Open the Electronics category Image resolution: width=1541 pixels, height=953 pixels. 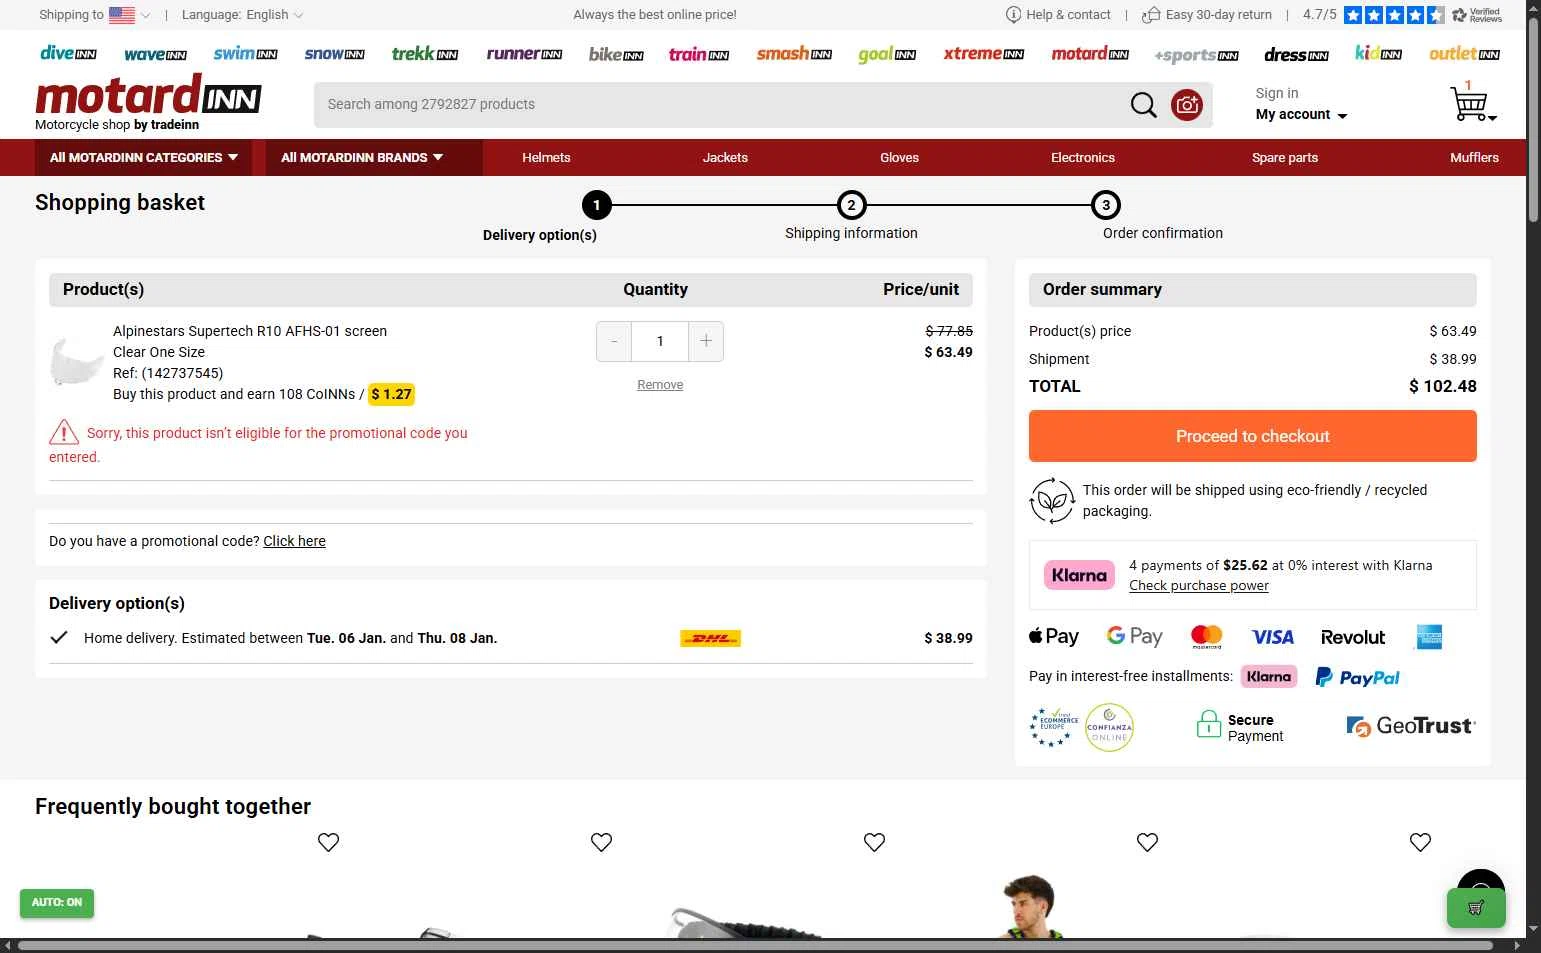1083,158
